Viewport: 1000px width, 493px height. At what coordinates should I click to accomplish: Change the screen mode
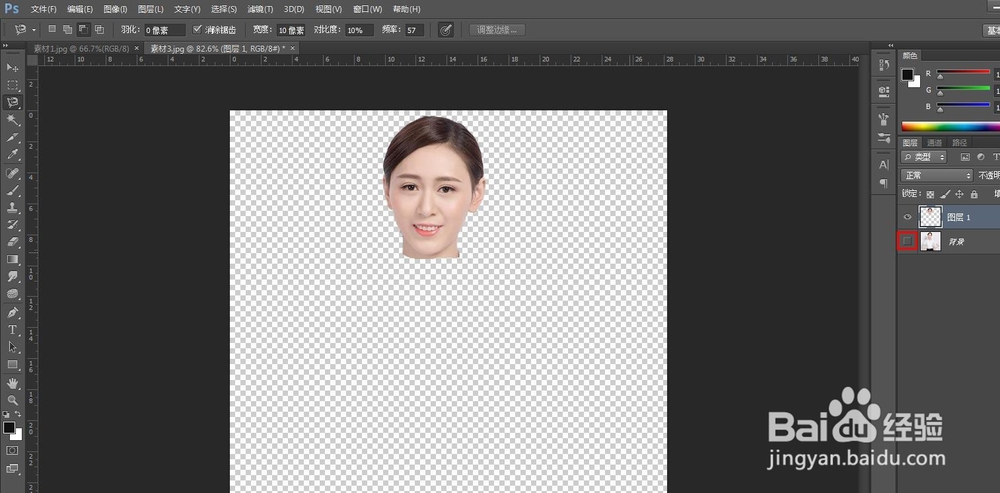click(x=12, y=469)
